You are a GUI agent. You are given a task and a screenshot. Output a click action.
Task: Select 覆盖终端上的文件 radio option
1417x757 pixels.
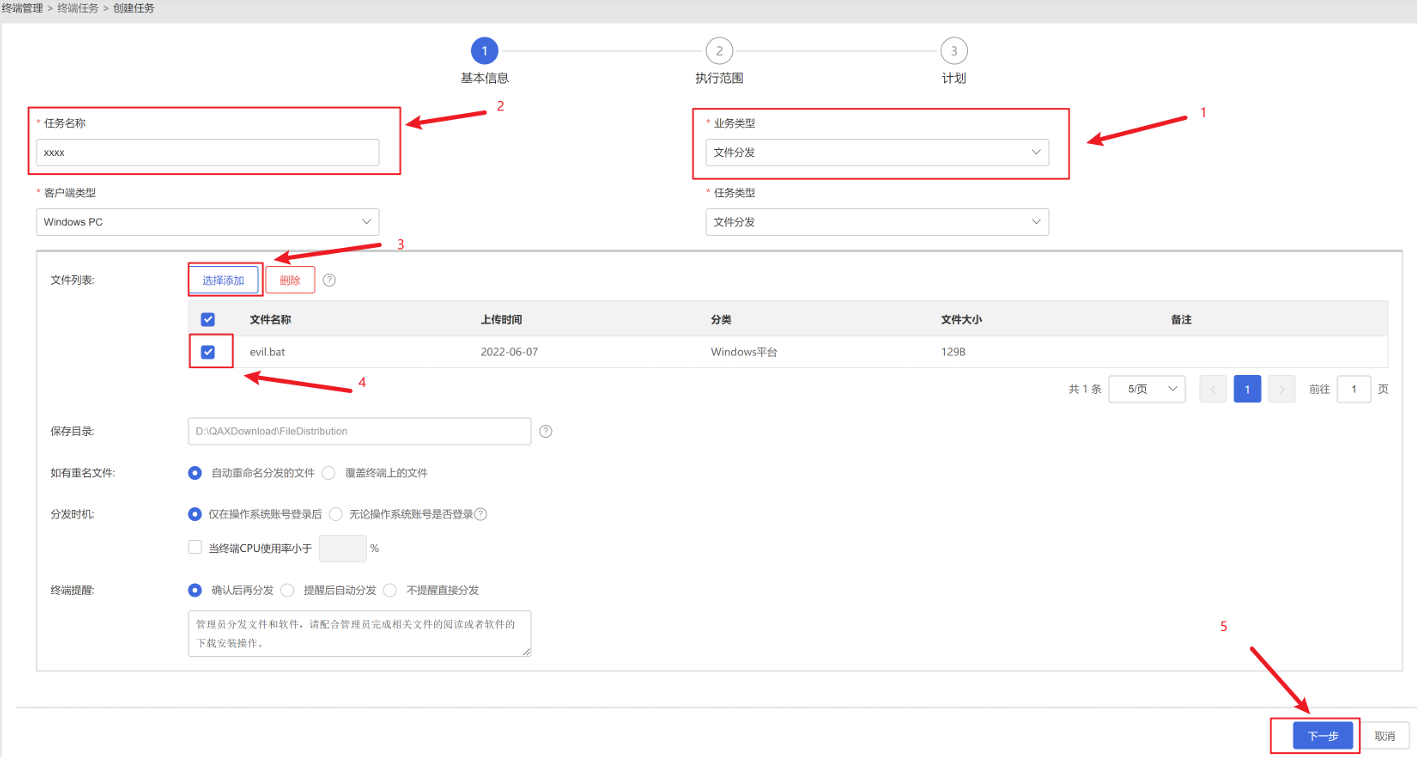click(329, 473)
